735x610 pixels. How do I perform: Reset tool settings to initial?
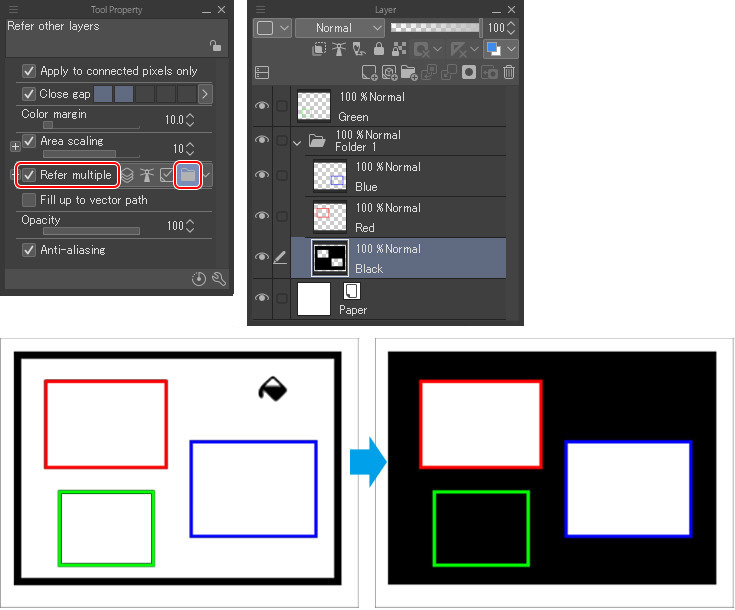tap(199, 279)
